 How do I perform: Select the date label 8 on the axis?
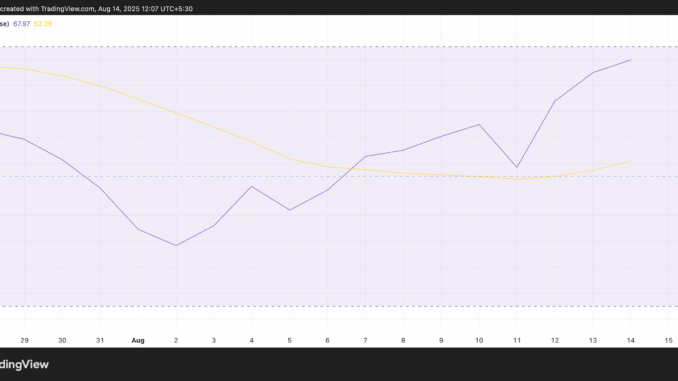point(403,340)
